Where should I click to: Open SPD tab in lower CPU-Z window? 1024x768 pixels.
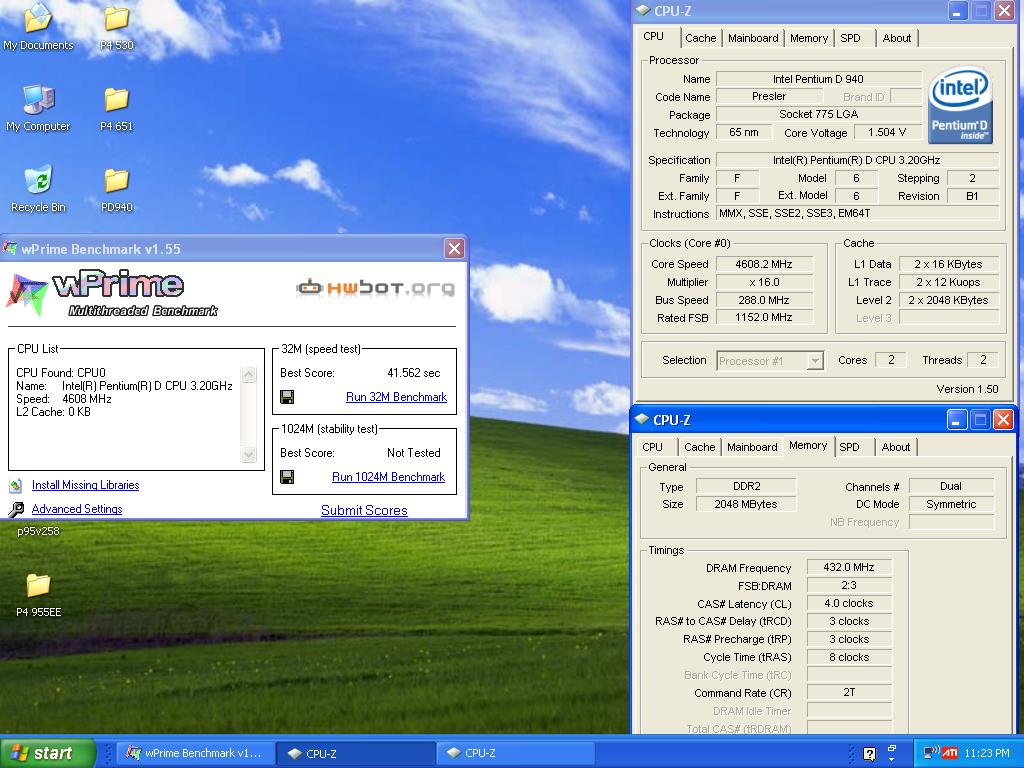point(849,447)
